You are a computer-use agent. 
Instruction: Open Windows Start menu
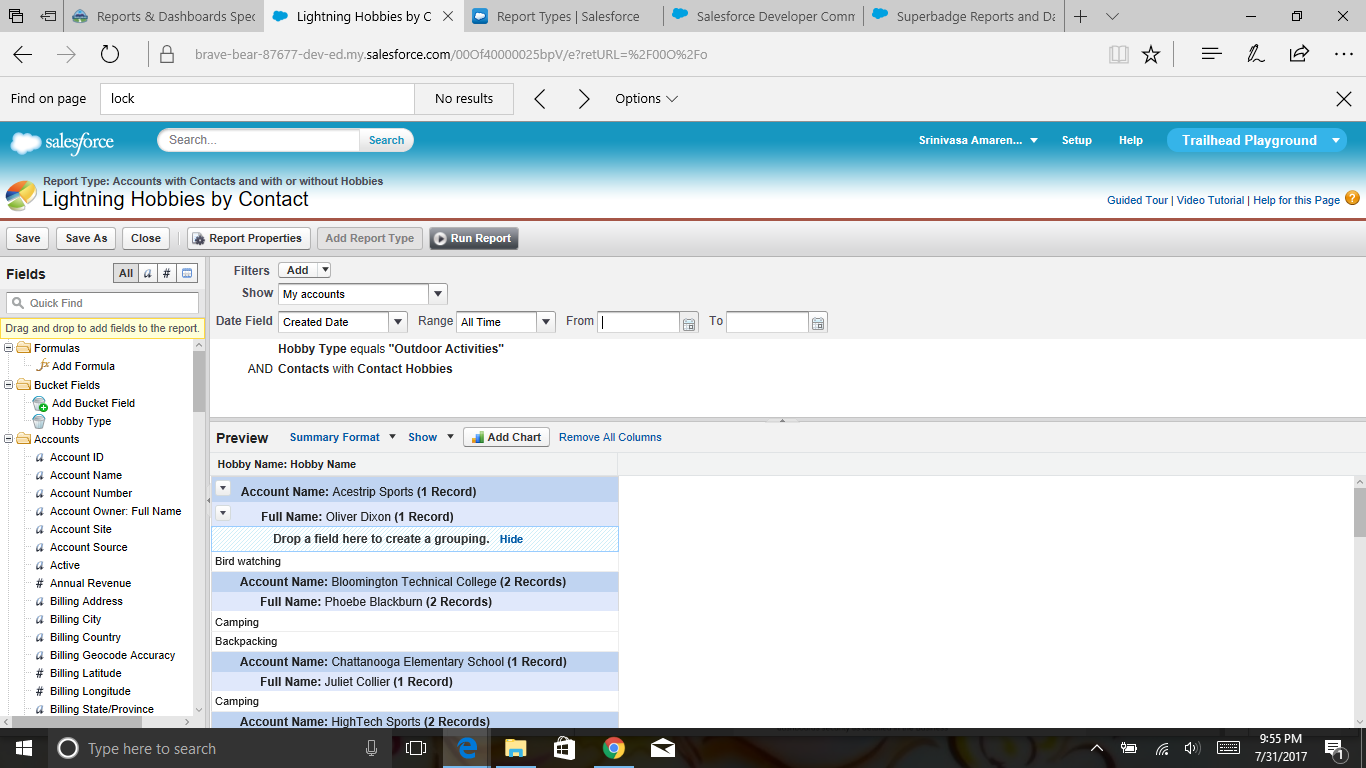point(23,748)
